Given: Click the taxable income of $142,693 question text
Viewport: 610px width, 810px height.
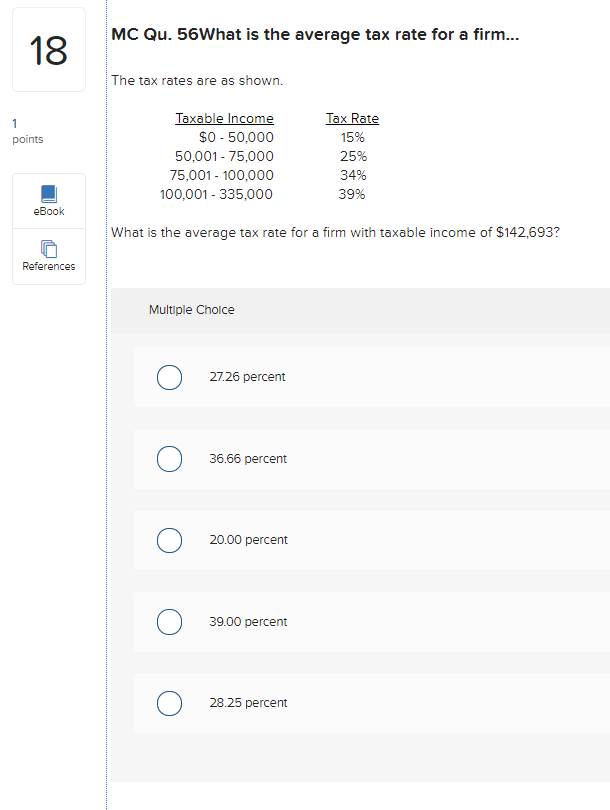Looking at the screenshot, I should pyautogui.click(x=336, y=232).
